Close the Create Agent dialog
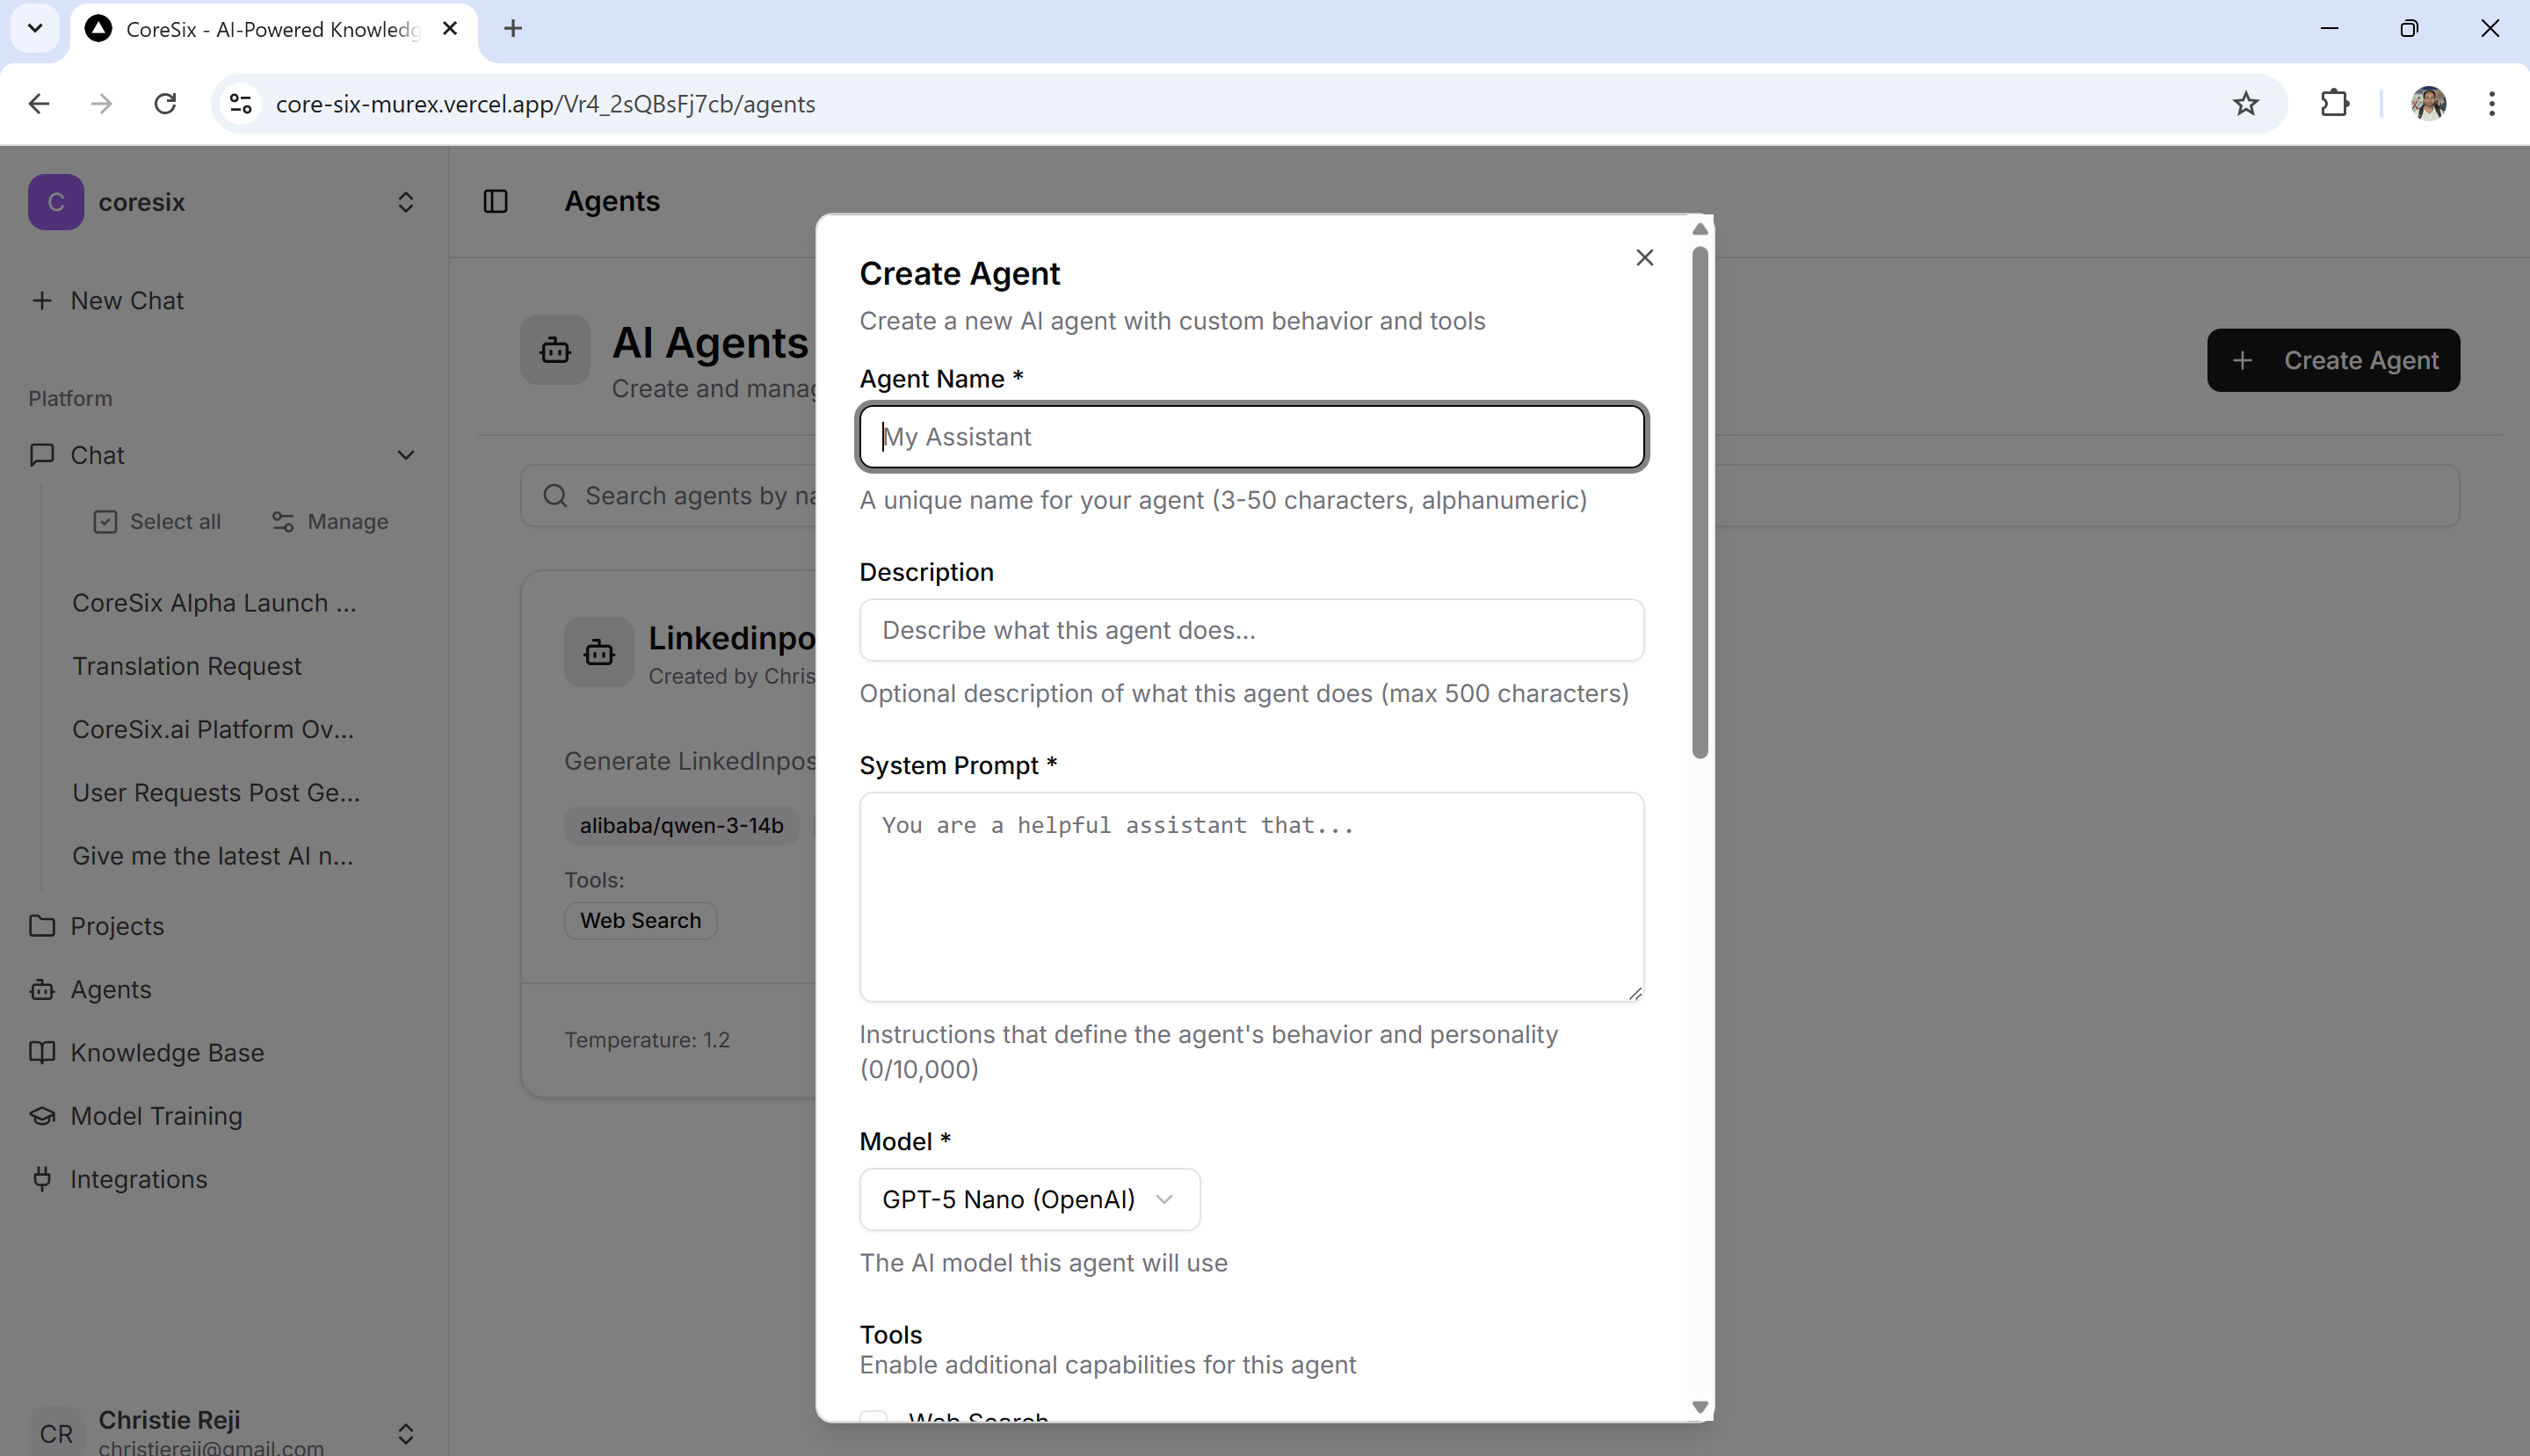Image resolution: width=2530 pixels, height=1456 pixels. tap(1644, 258)
